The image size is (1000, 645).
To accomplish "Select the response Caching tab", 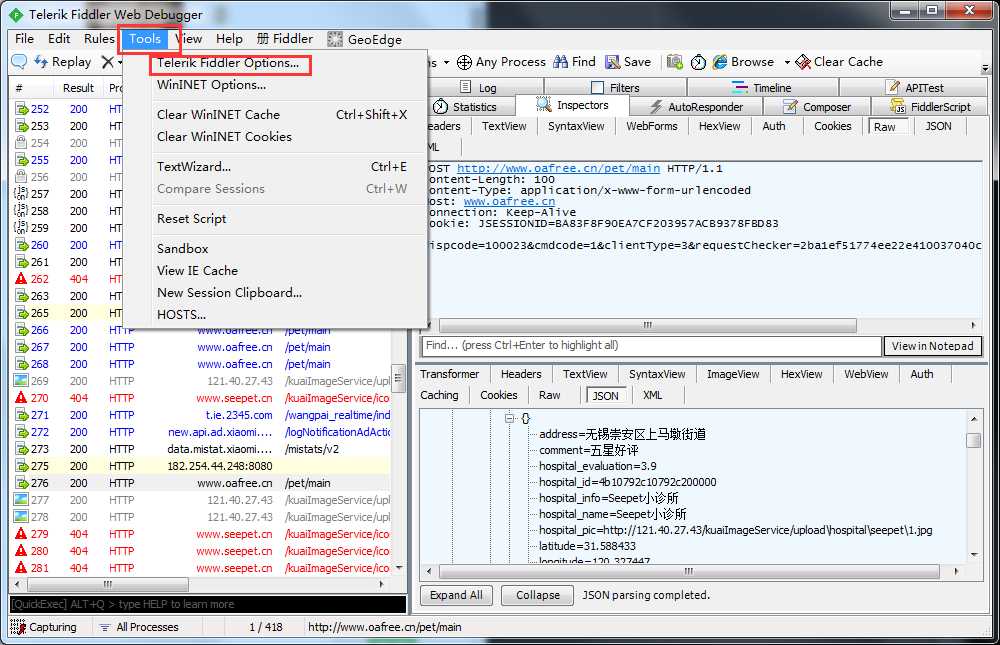I will coord(439,395).
